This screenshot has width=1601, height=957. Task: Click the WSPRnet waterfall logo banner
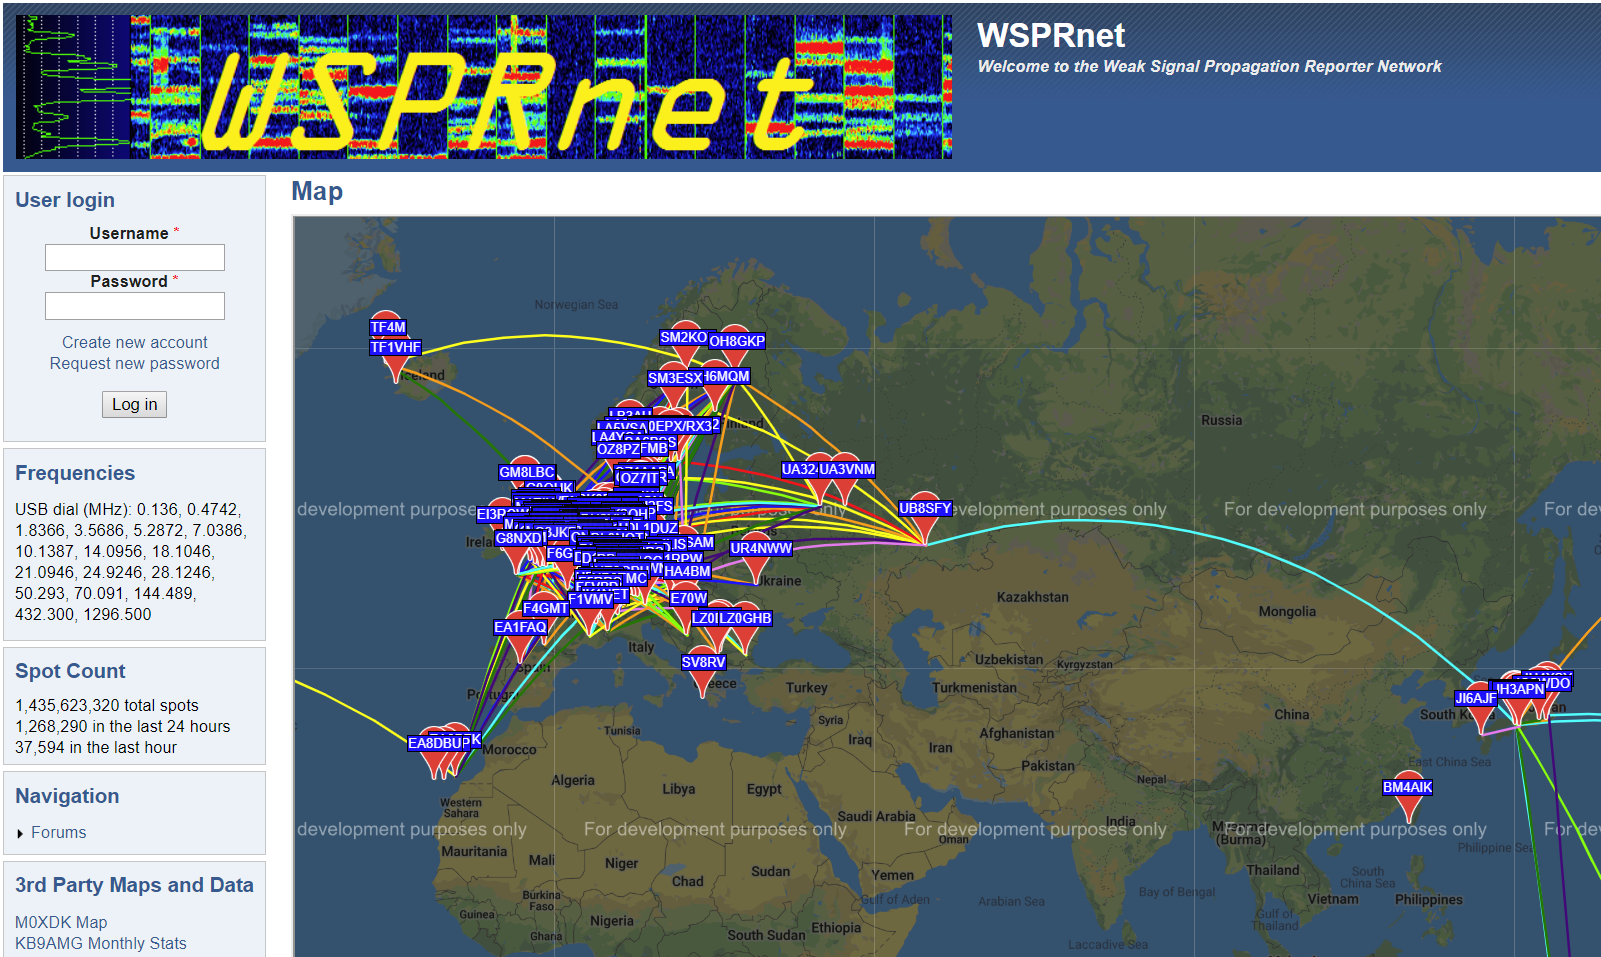point(484,87)
